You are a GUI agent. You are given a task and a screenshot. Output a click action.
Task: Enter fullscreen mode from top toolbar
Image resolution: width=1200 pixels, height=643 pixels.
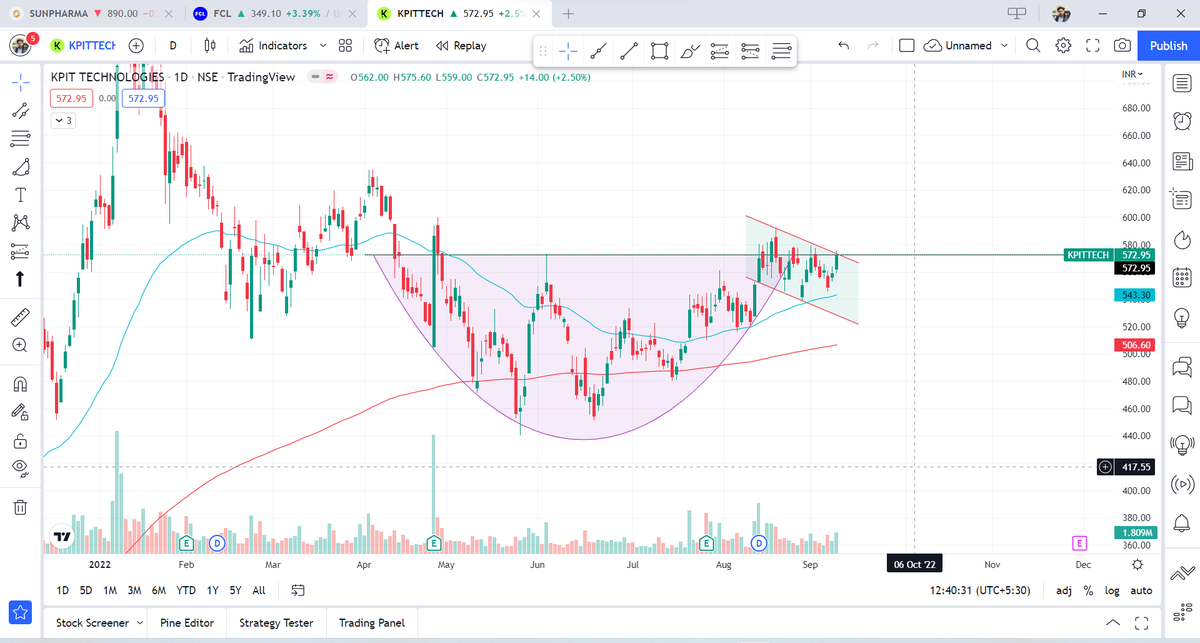coord(1093,45)
